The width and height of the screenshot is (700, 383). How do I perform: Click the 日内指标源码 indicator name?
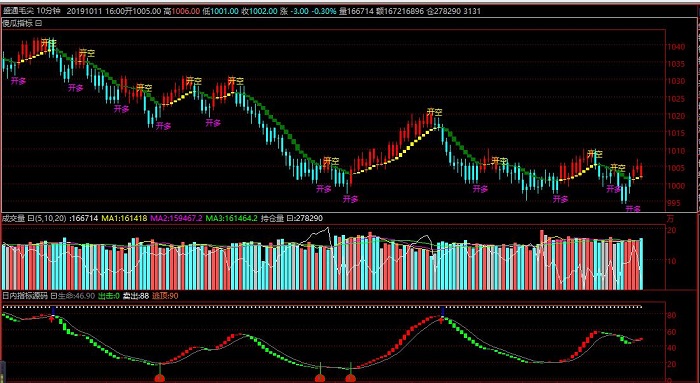tap(26, 296)
